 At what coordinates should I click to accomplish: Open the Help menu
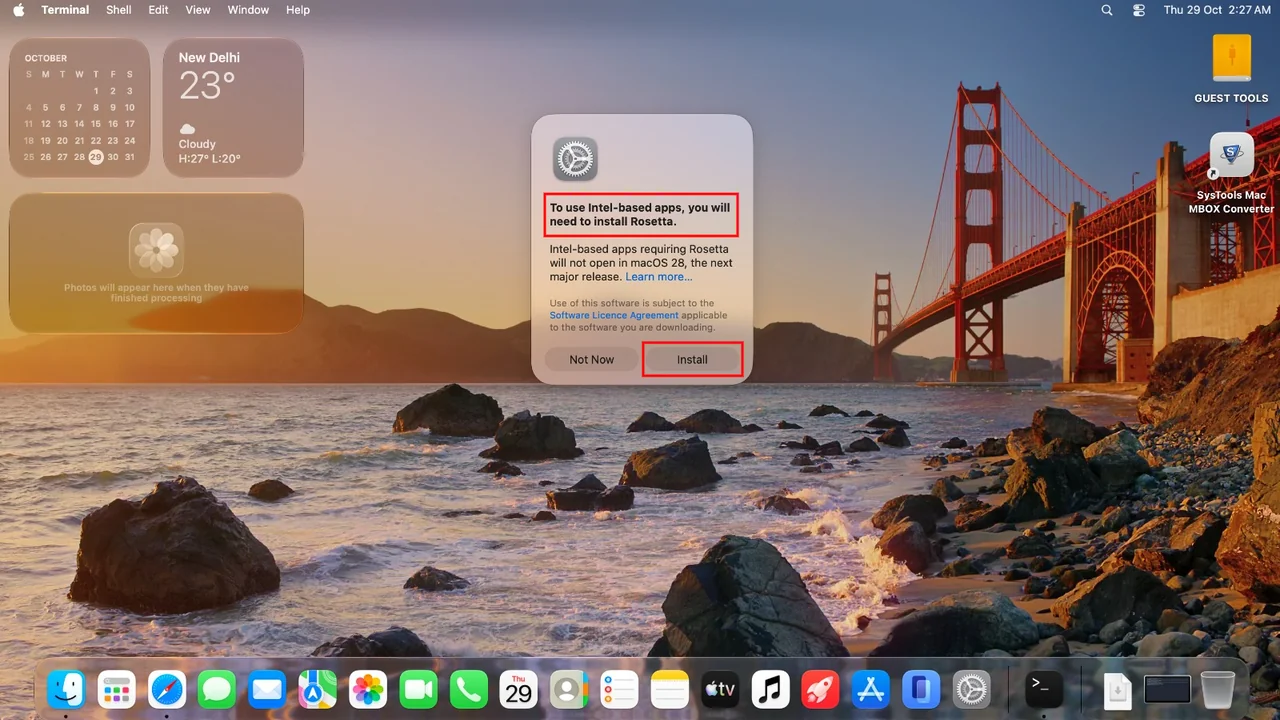[x=298, y=10]
